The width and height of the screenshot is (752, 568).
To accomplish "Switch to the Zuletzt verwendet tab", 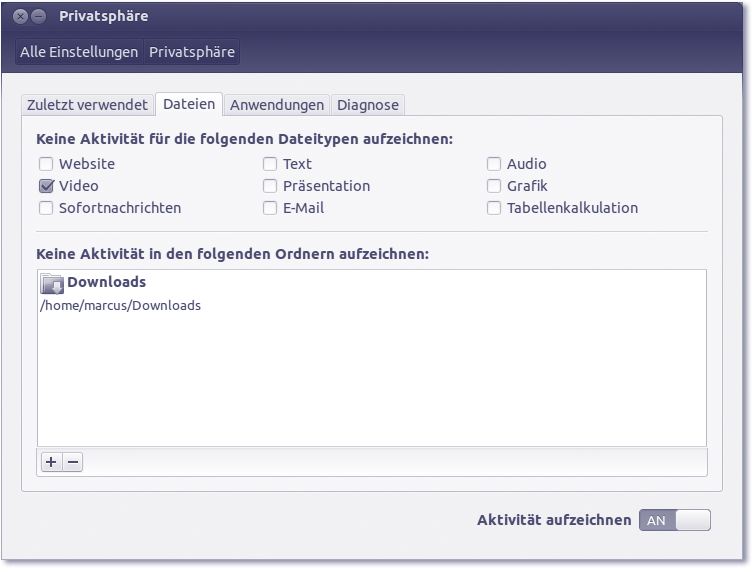I will point(87,105).
